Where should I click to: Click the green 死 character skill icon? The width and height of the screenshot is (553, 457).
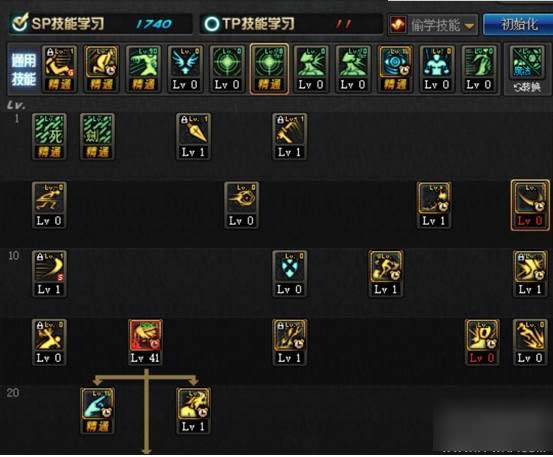49,136
